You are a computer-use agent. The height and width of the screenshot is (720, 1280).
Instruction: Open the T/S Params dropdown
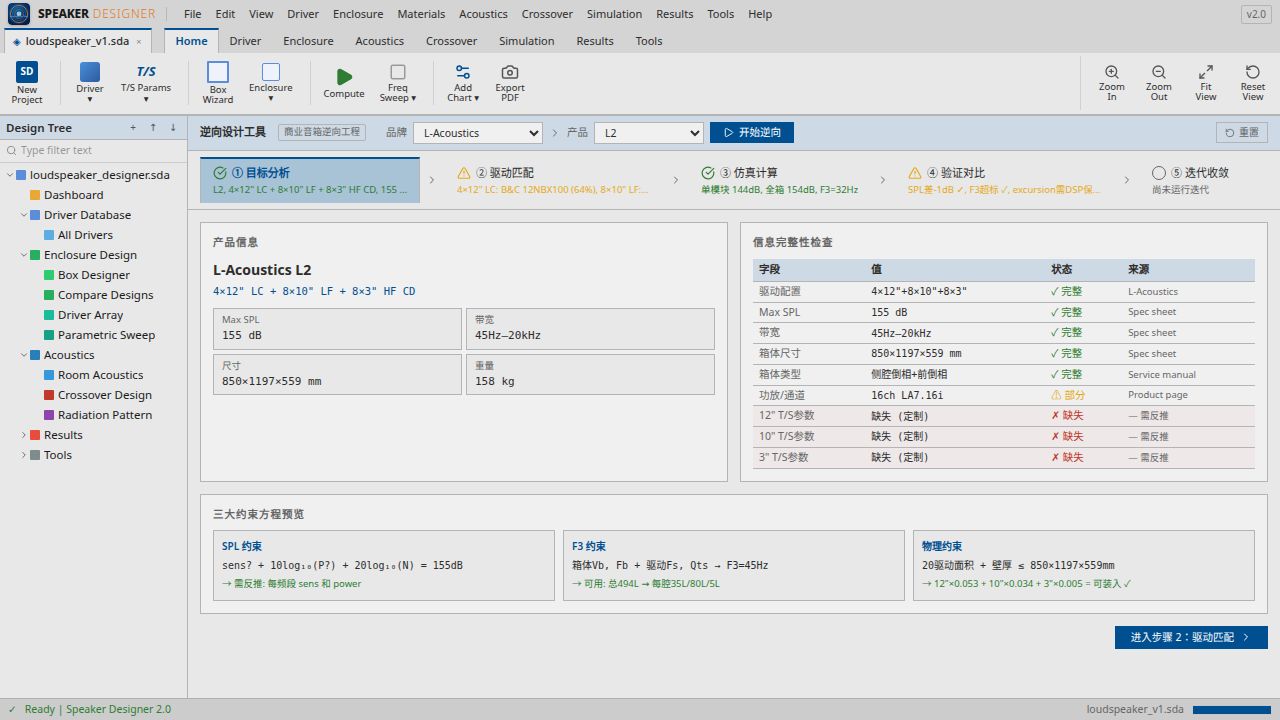click(146, 82)
